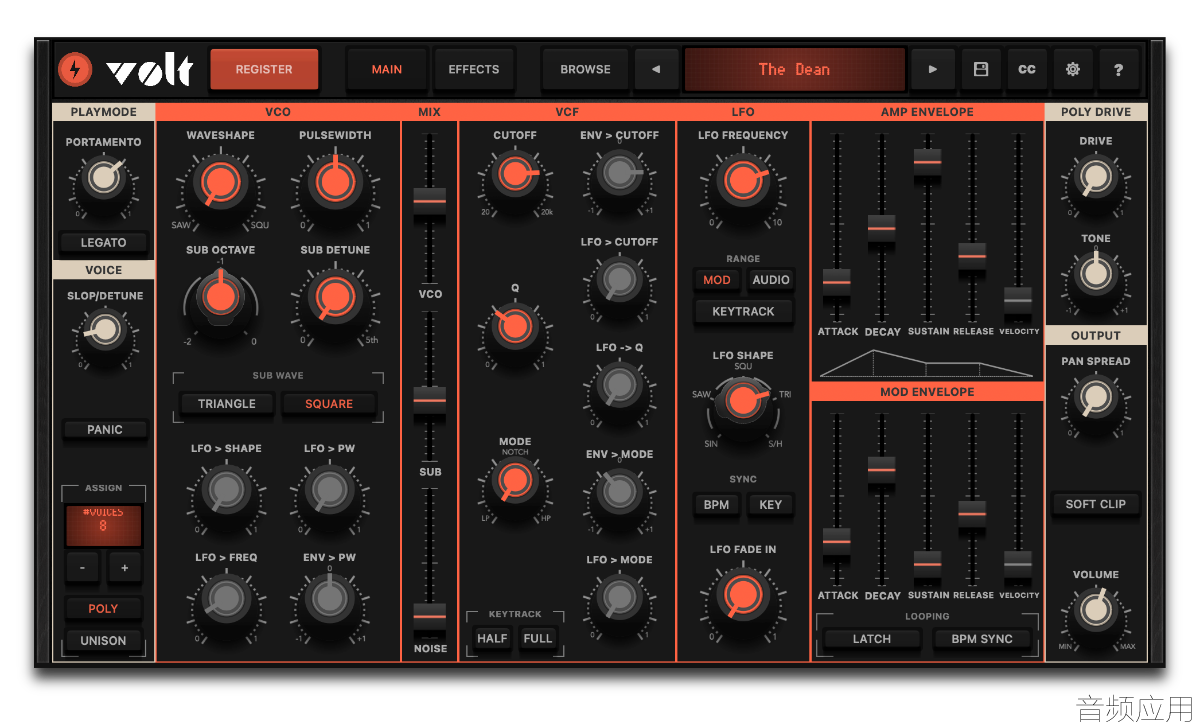1200x728 pixels.
Task: Select the AUDIO LFO range
Action: [x=771, y=280]
